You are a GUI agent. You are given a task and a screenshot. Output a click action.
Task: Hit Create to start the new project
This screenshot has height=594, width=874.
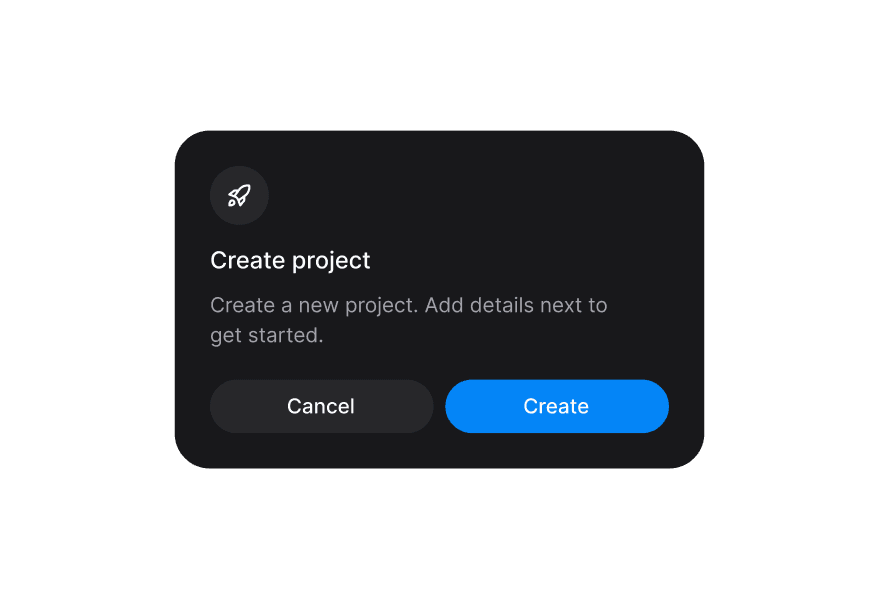click(x=556, y=406)
